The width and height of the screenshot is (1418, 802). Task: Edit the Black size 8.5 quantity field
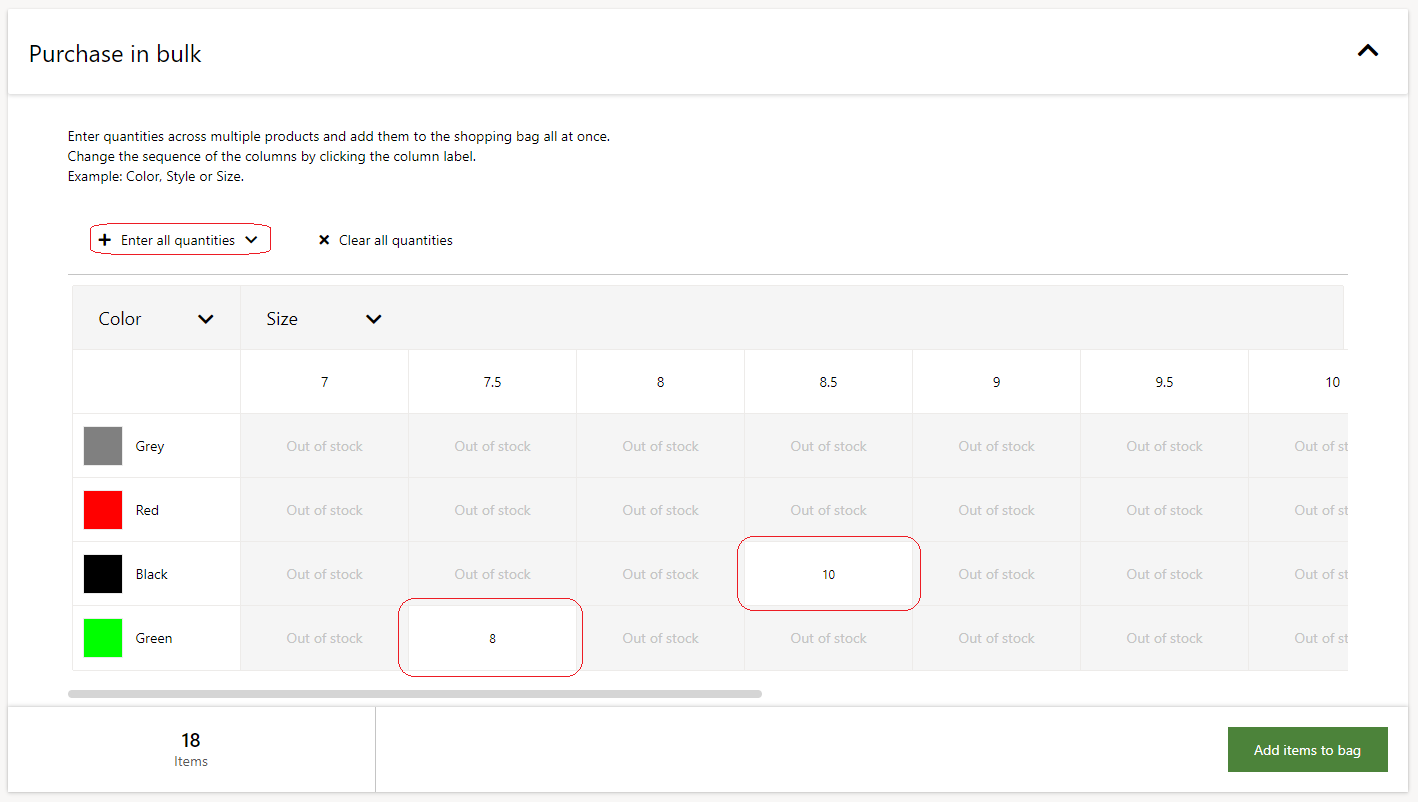[829, 574]
